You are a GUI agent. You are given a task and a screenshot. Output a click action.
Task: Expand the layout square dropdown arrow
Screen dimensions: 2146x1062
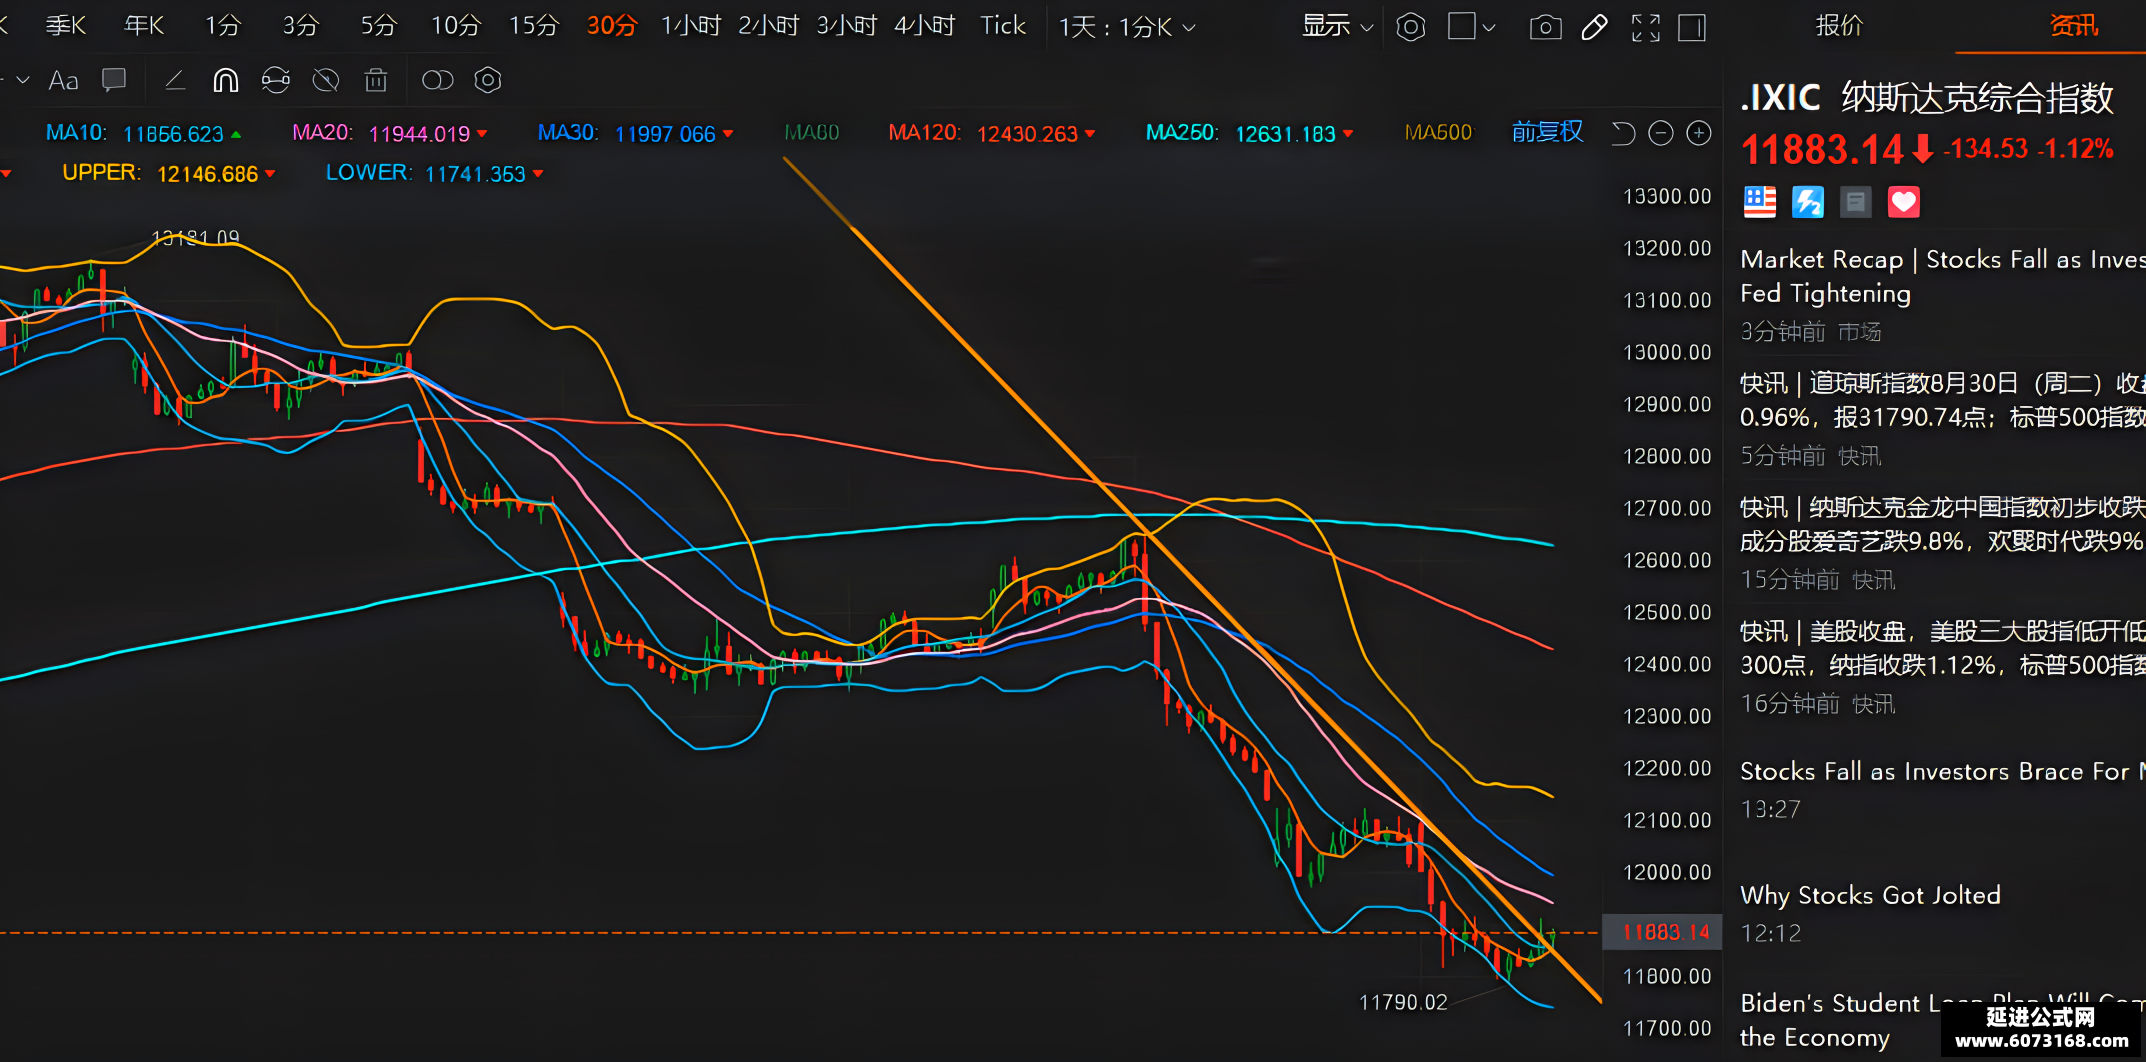click(1489, 27)
